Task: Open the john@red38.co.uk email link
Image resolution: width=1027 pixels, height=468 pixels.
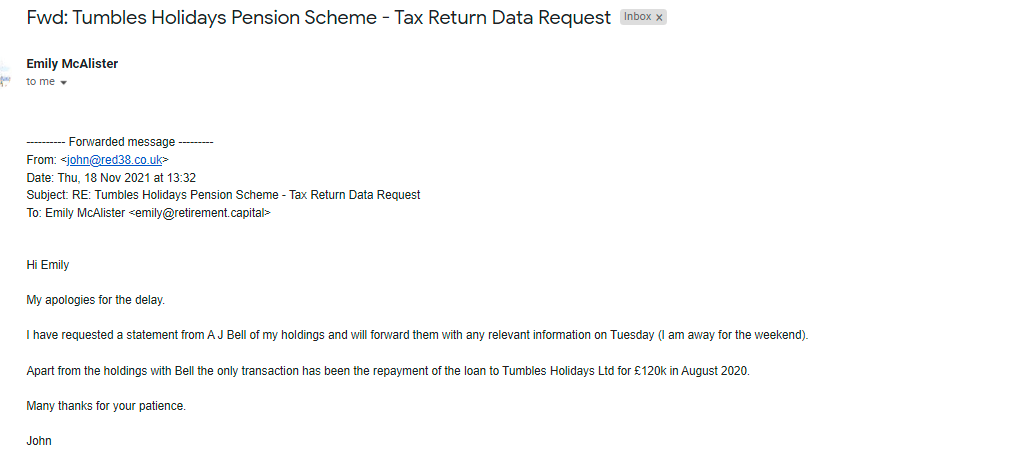Action: [x=115, y=160]
